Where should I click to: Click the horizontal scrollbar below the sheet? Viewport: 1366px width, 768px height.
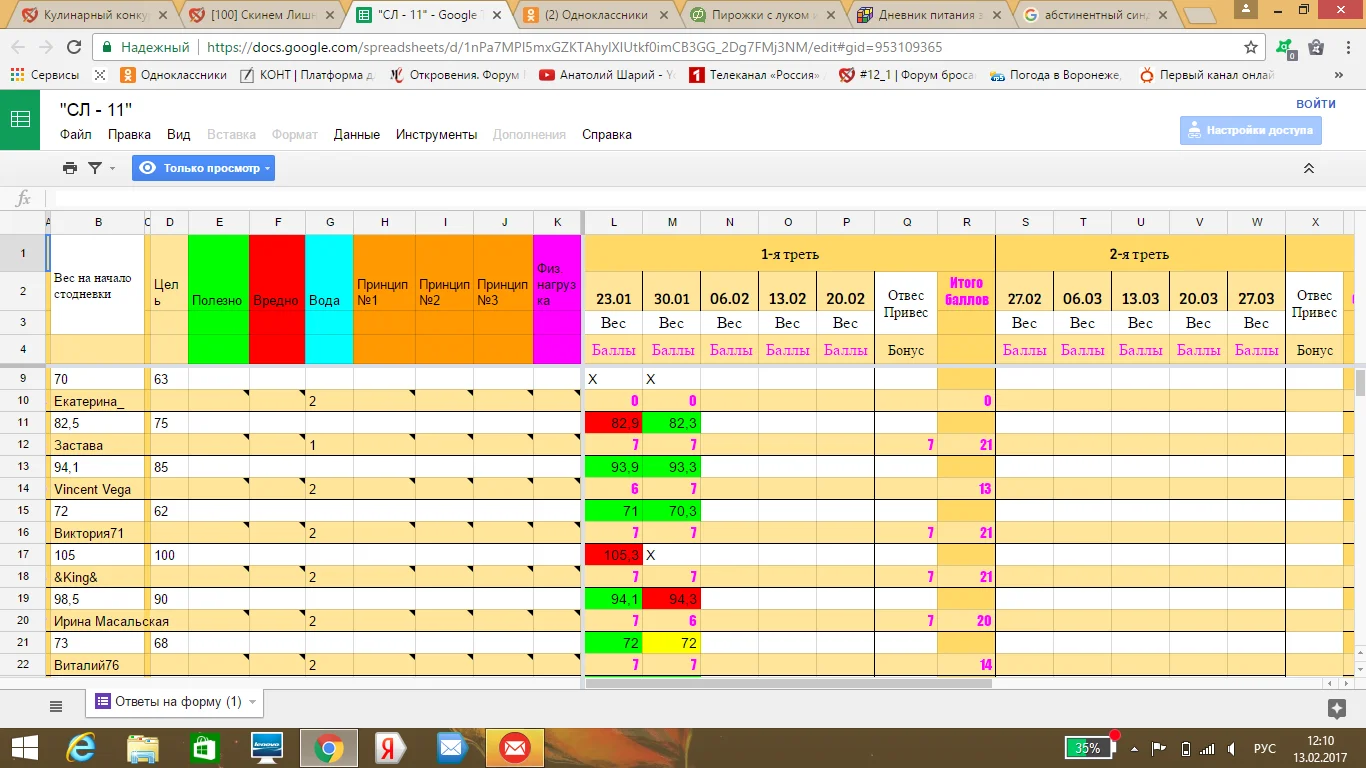[788, 684]
